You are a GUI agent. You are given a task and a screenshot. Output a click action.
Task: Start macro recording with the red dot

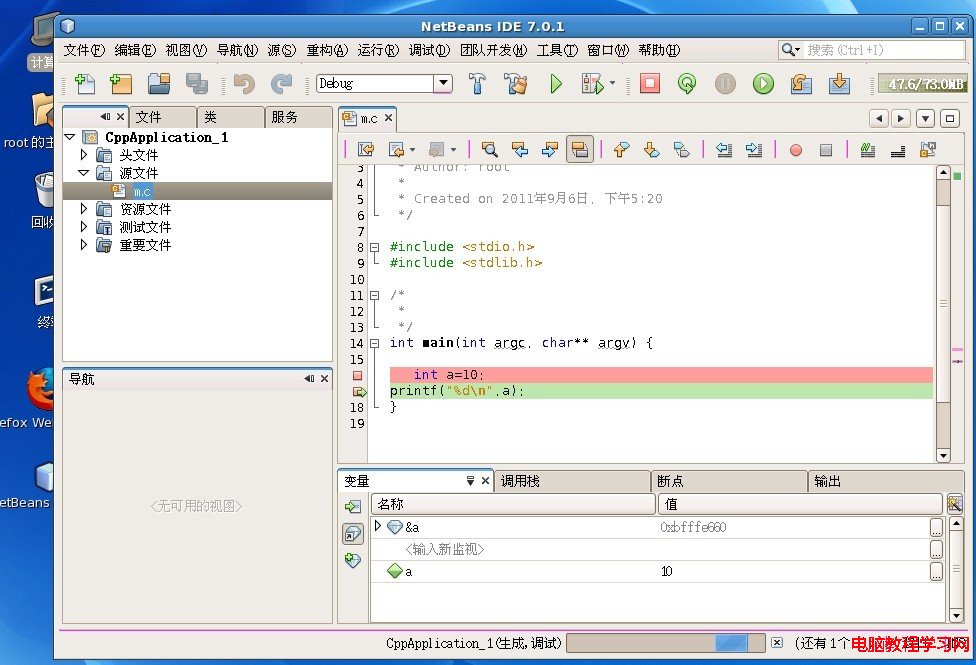coord(795,150)
